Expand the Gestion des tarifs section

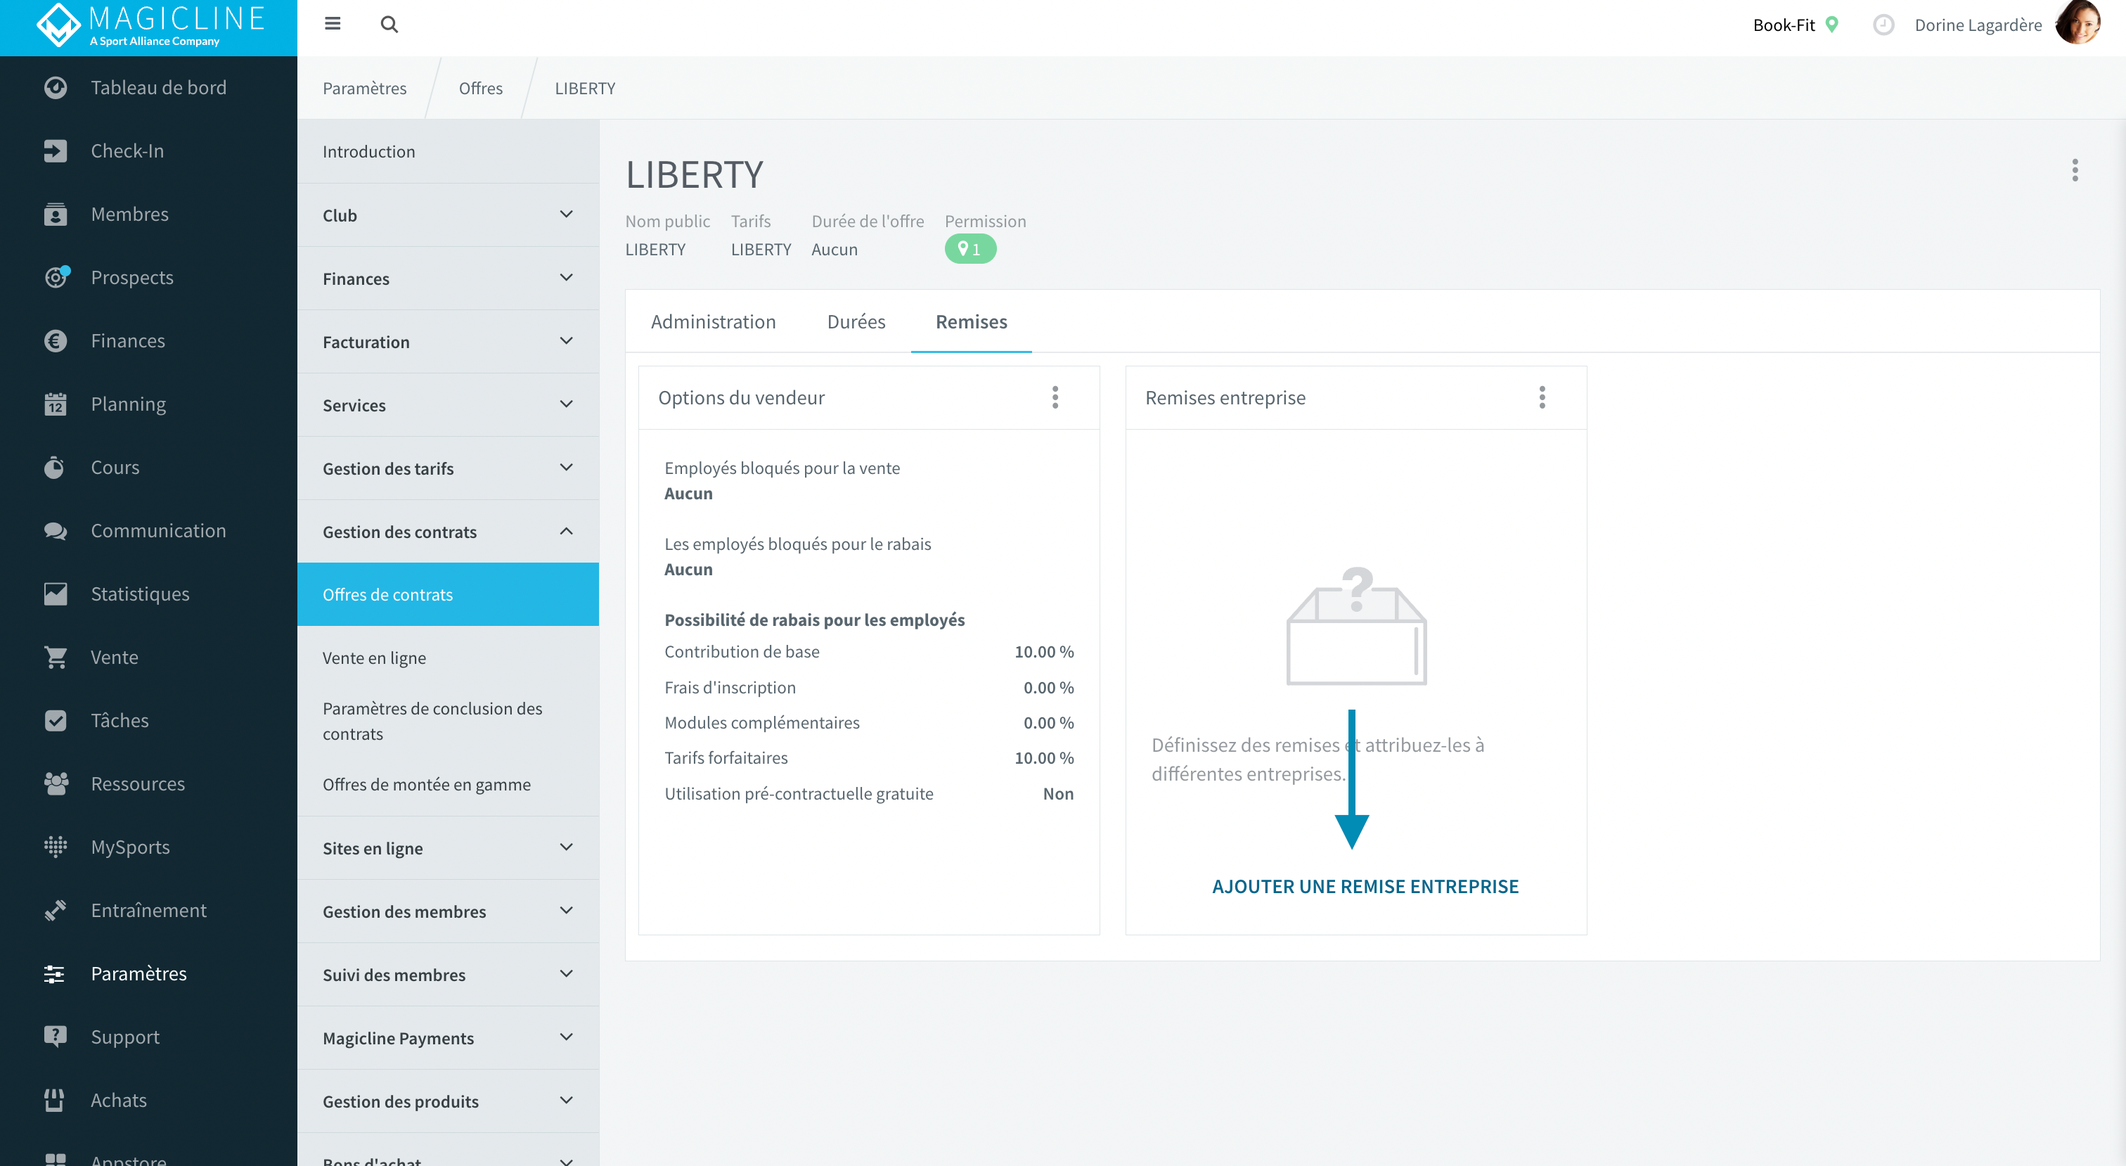[x=448, y=468]
